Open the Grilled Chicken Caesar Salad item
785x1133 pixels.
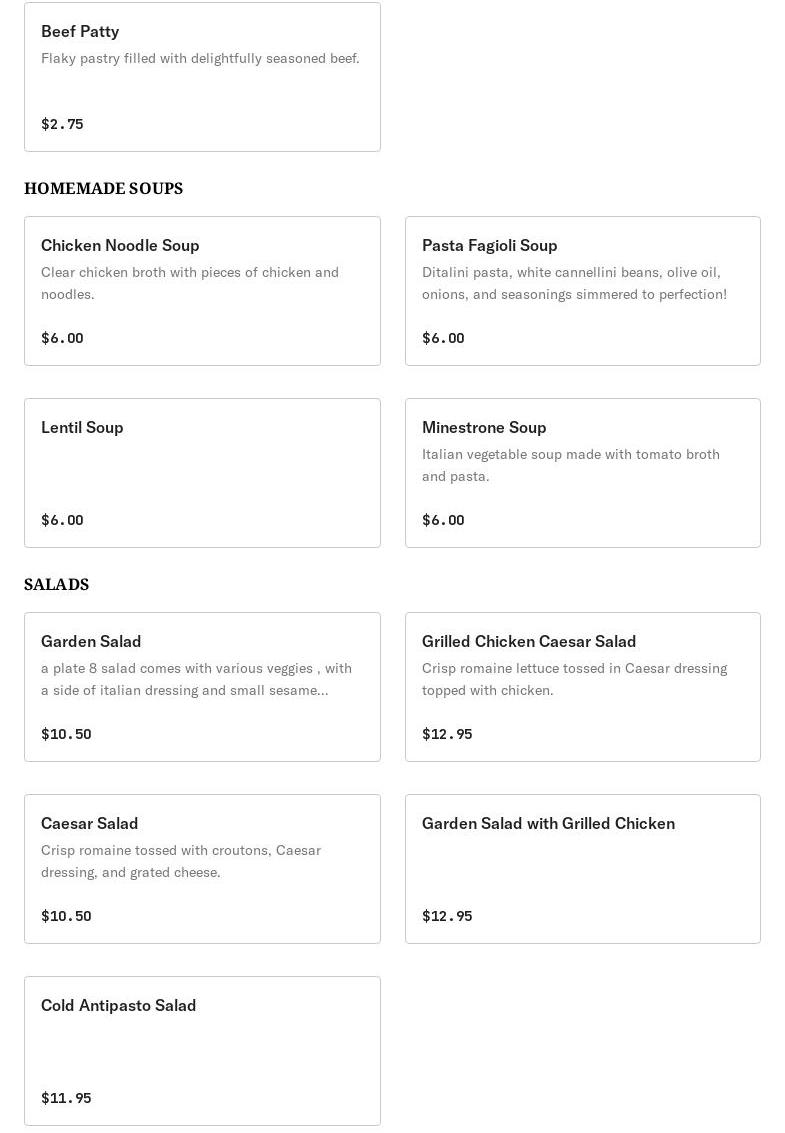point(582,687)
